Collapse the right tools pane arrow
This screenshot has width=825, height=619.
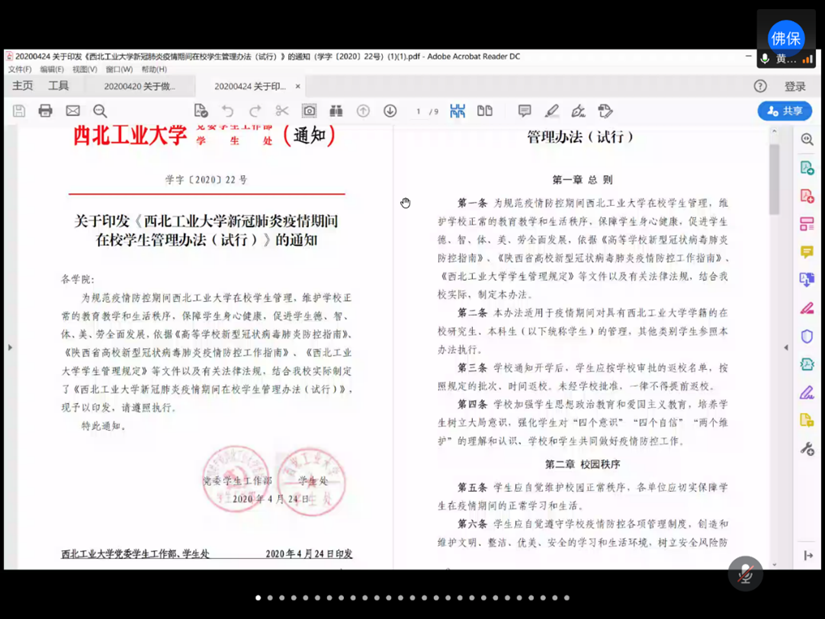point(786,348)
